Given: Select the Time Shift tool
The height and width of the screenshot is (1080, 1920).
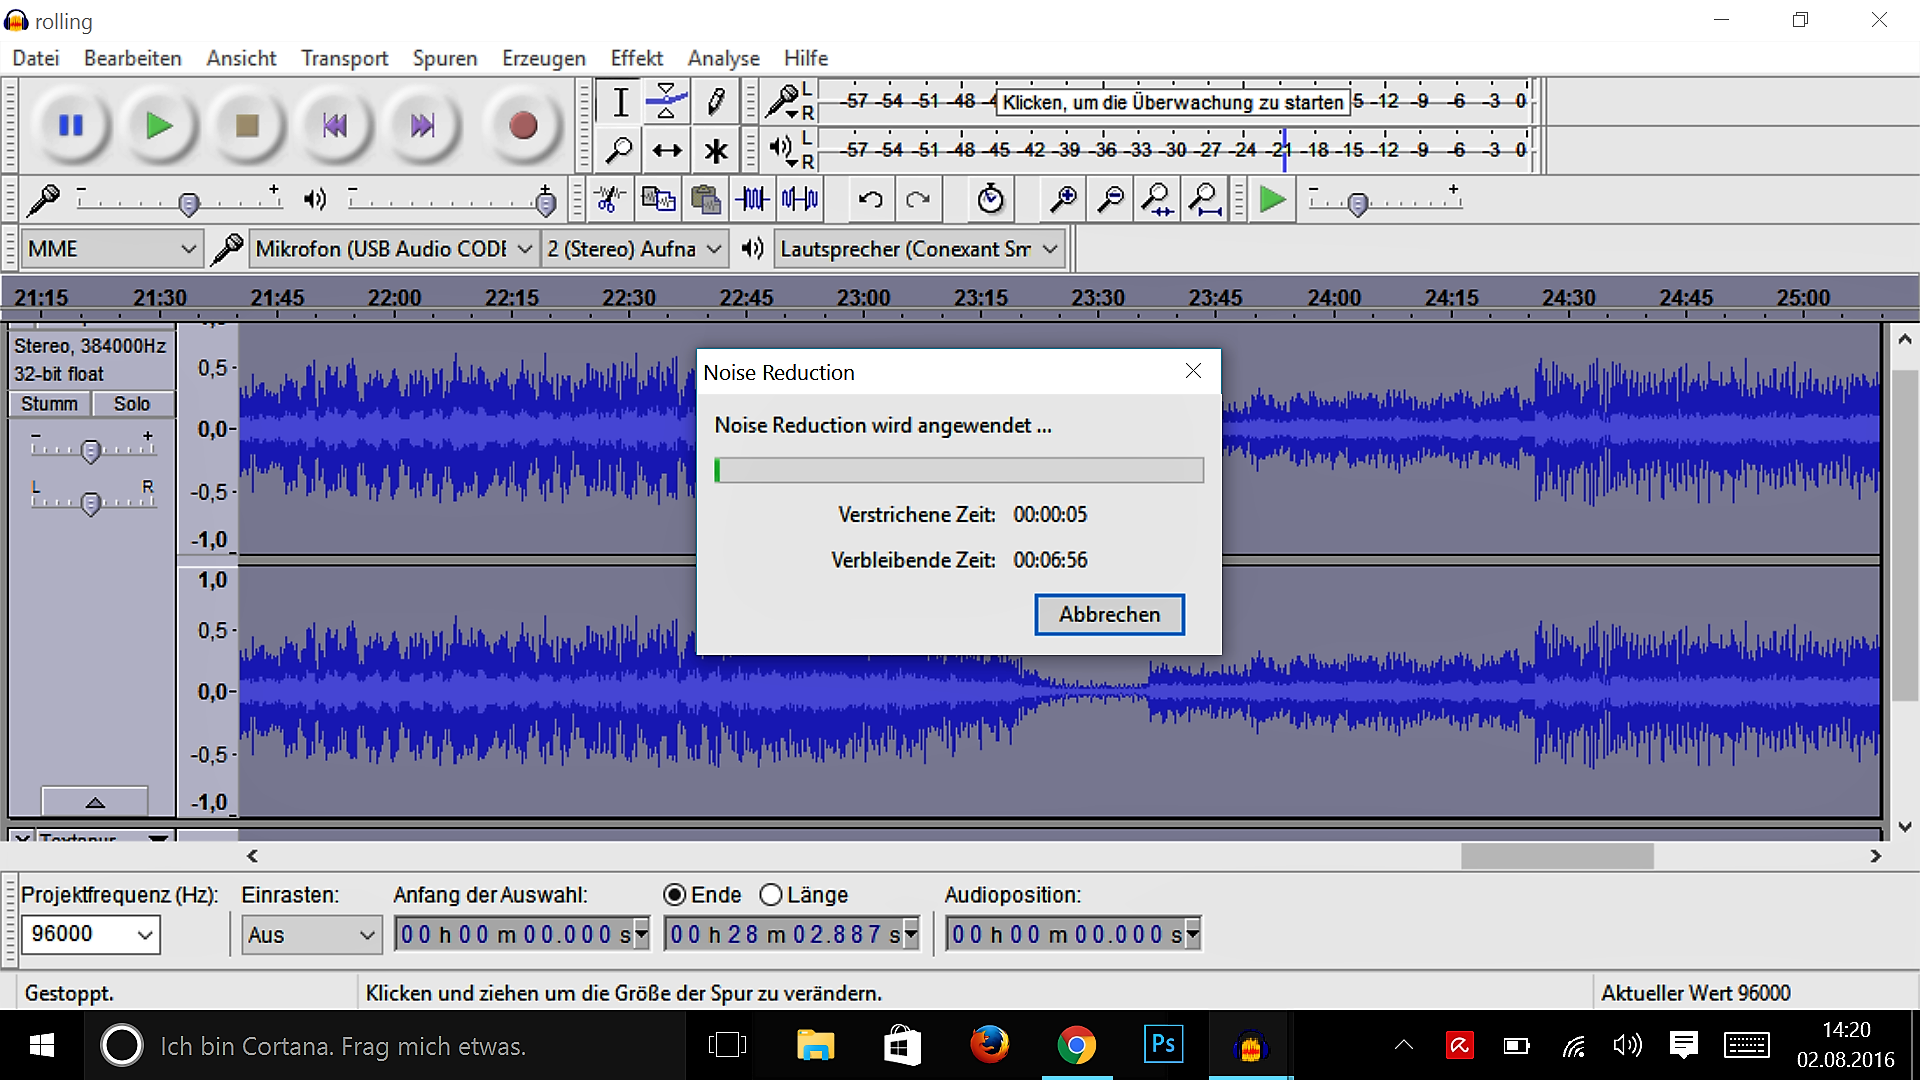Looking at the screenshot, I should tap(666, 151).
